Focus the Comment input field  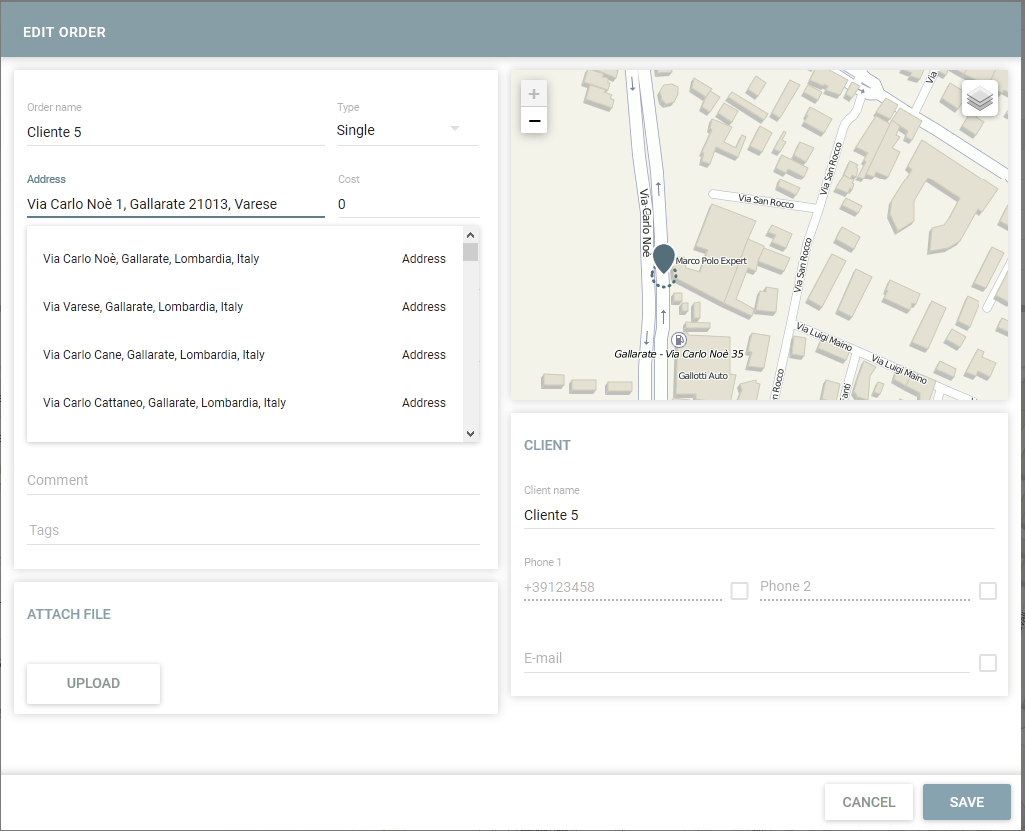(x=253, y=481)
